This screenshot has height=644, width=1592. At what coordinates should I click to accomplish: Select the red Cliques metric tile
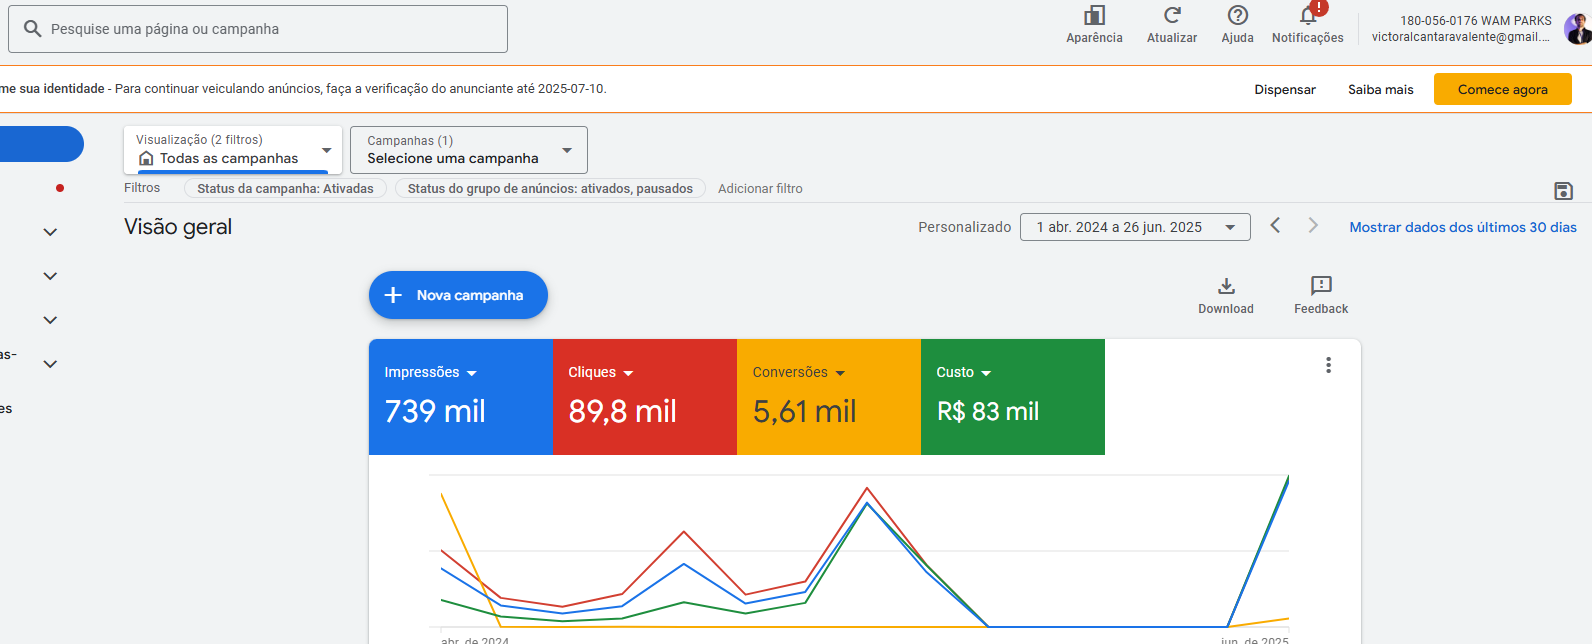tap(644, 397)
